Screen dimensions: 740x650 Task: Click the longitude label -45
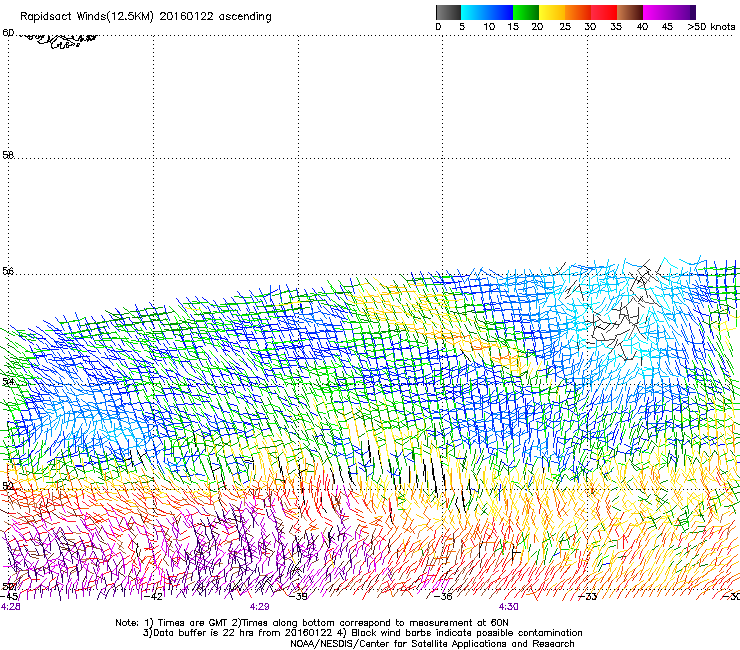click(x=9, y=596)
